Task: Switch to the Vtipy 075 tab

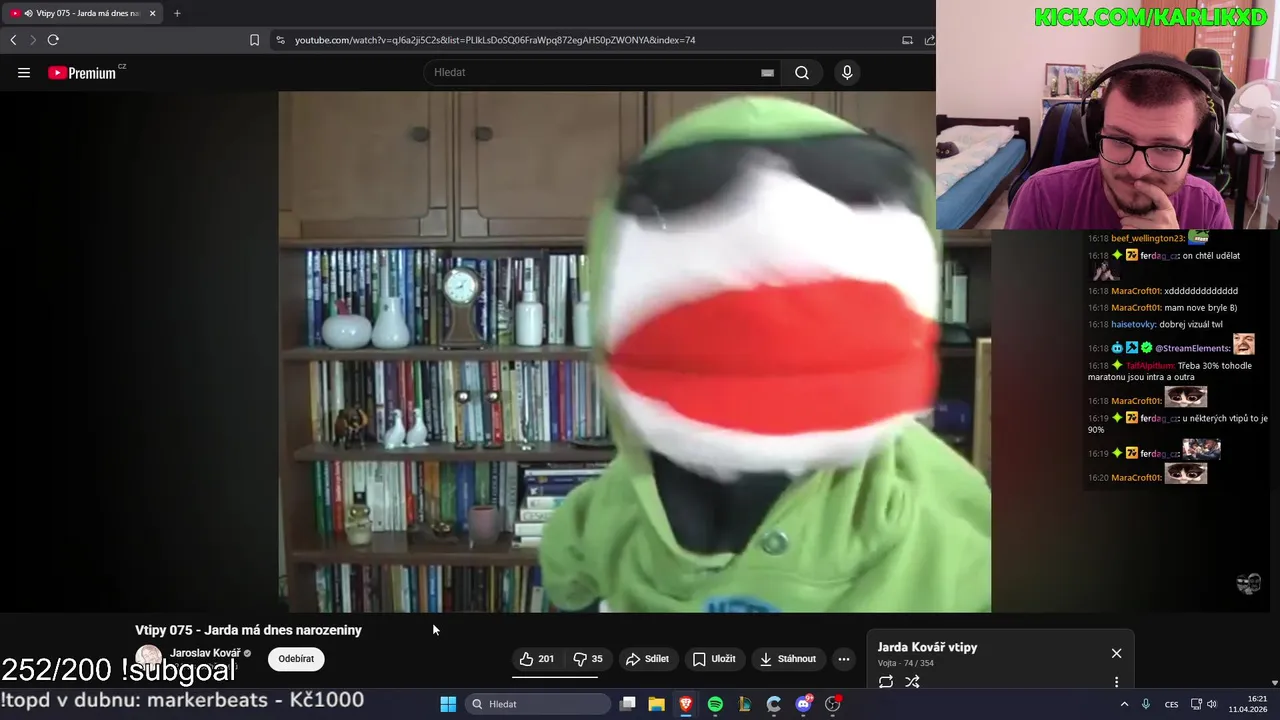Action: tap(84, 13)
